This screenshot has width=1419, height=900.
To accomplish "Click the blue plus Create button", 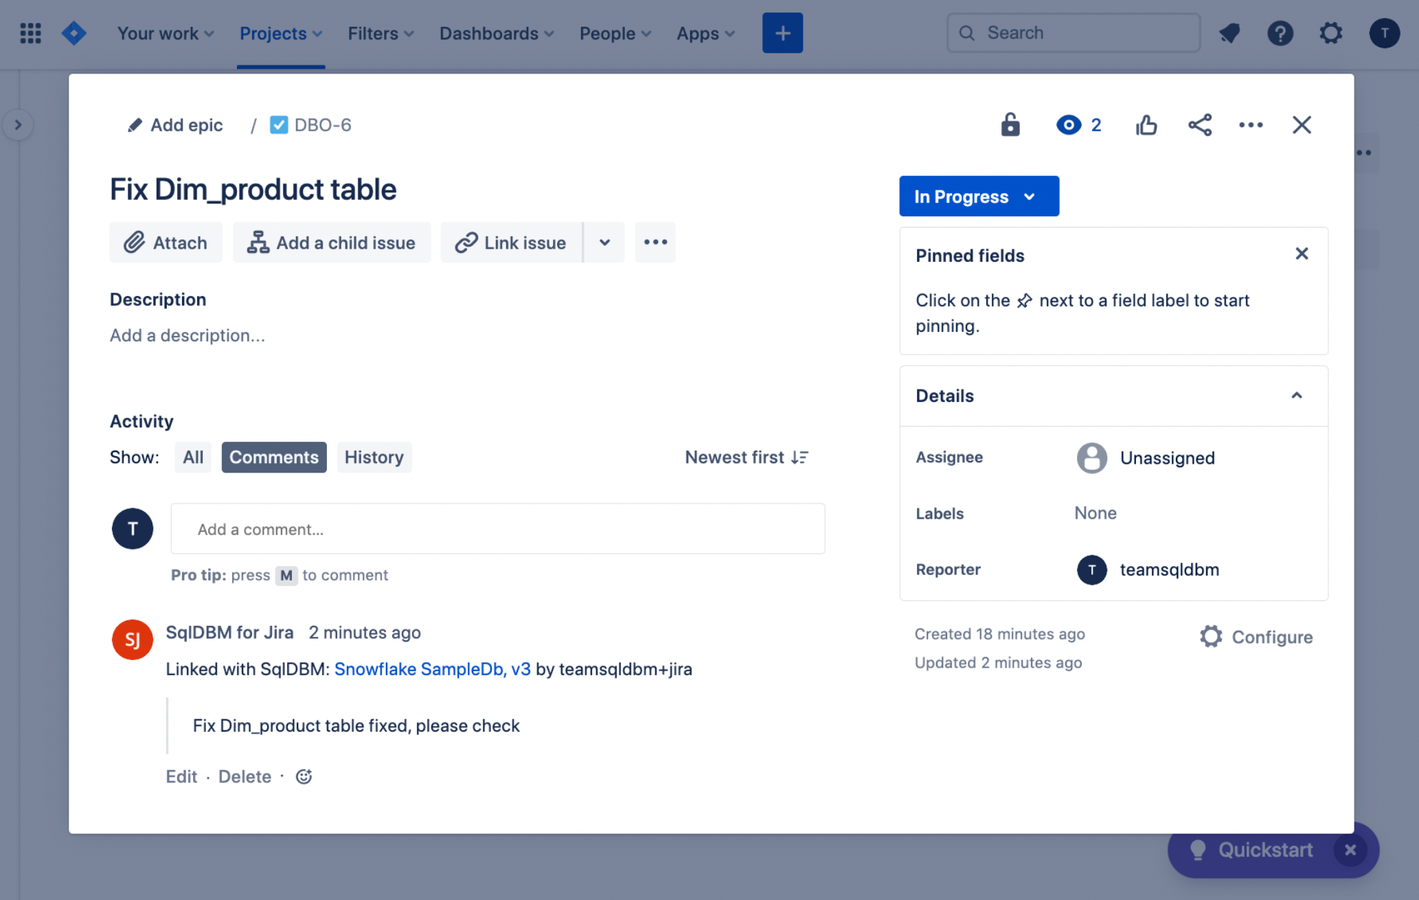I will 782,33.
